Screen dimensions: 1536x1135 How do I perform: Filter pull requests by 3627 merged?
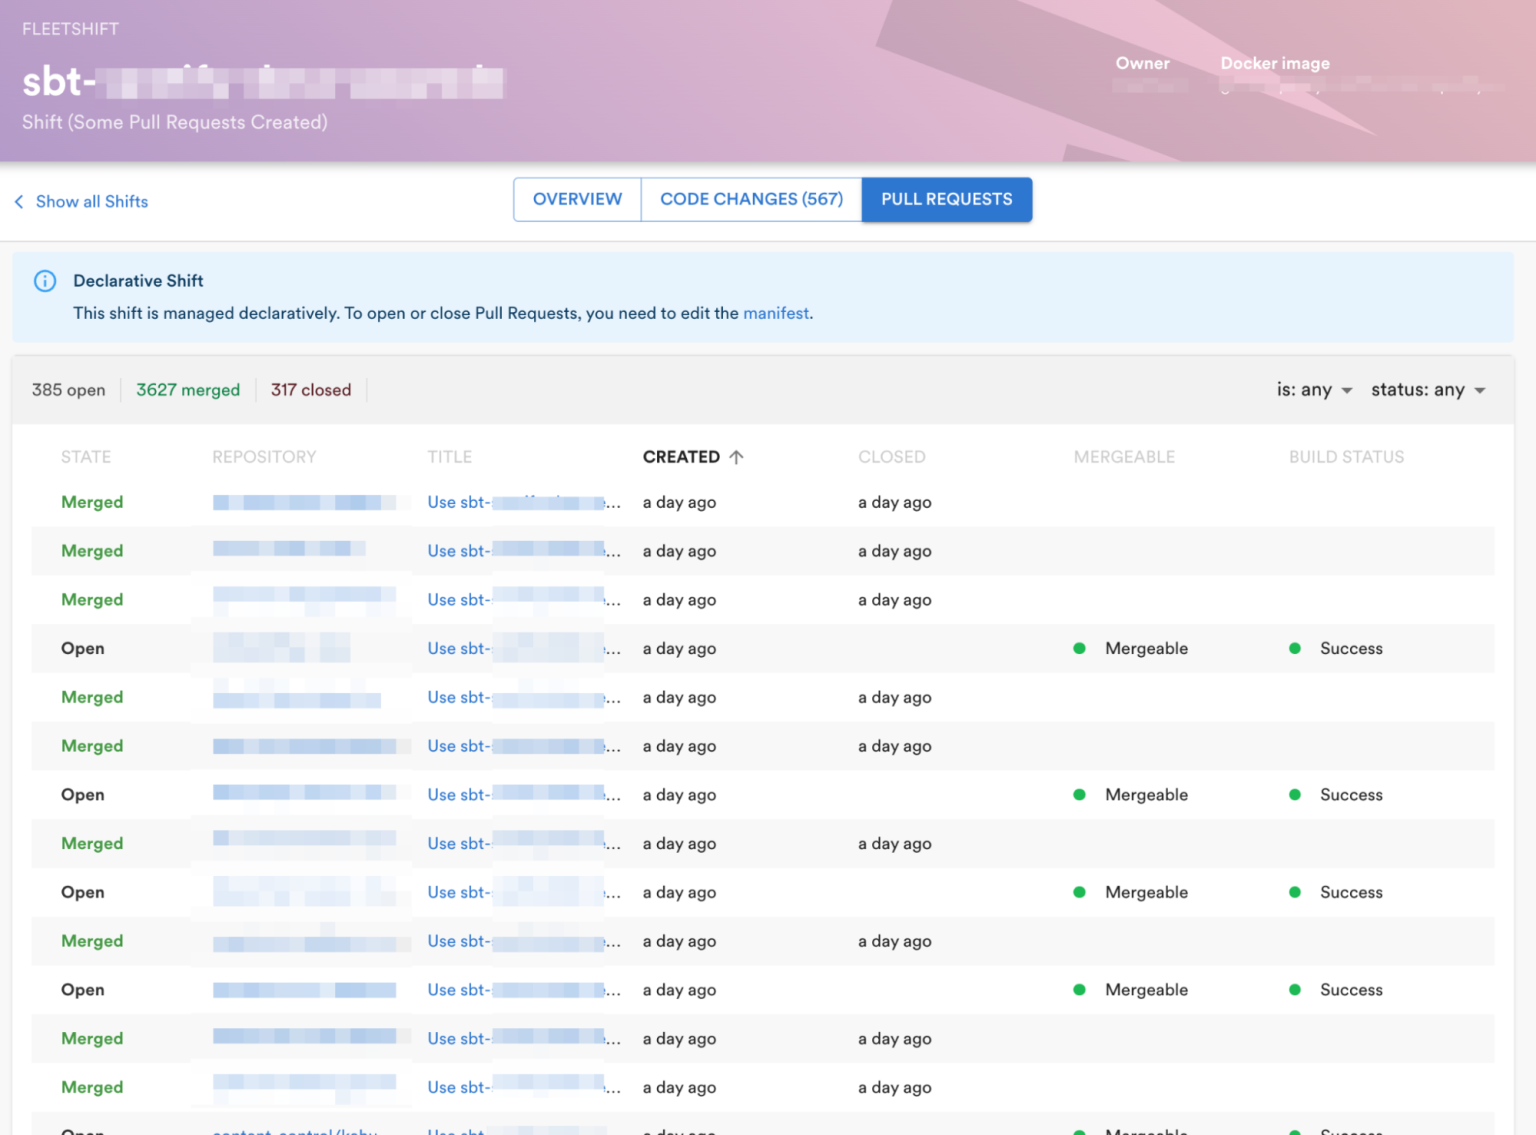pyautogui.click(x=188, y=390)
